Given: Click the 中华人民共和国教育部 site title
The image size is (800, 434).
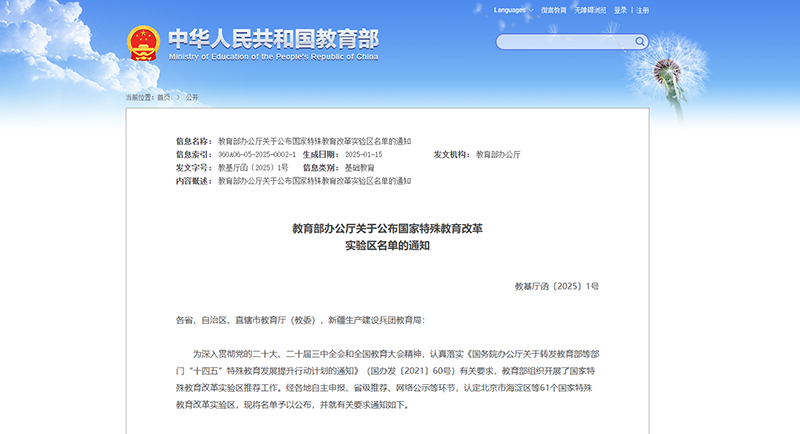Looking at the screenshot, I should point(273,39).
